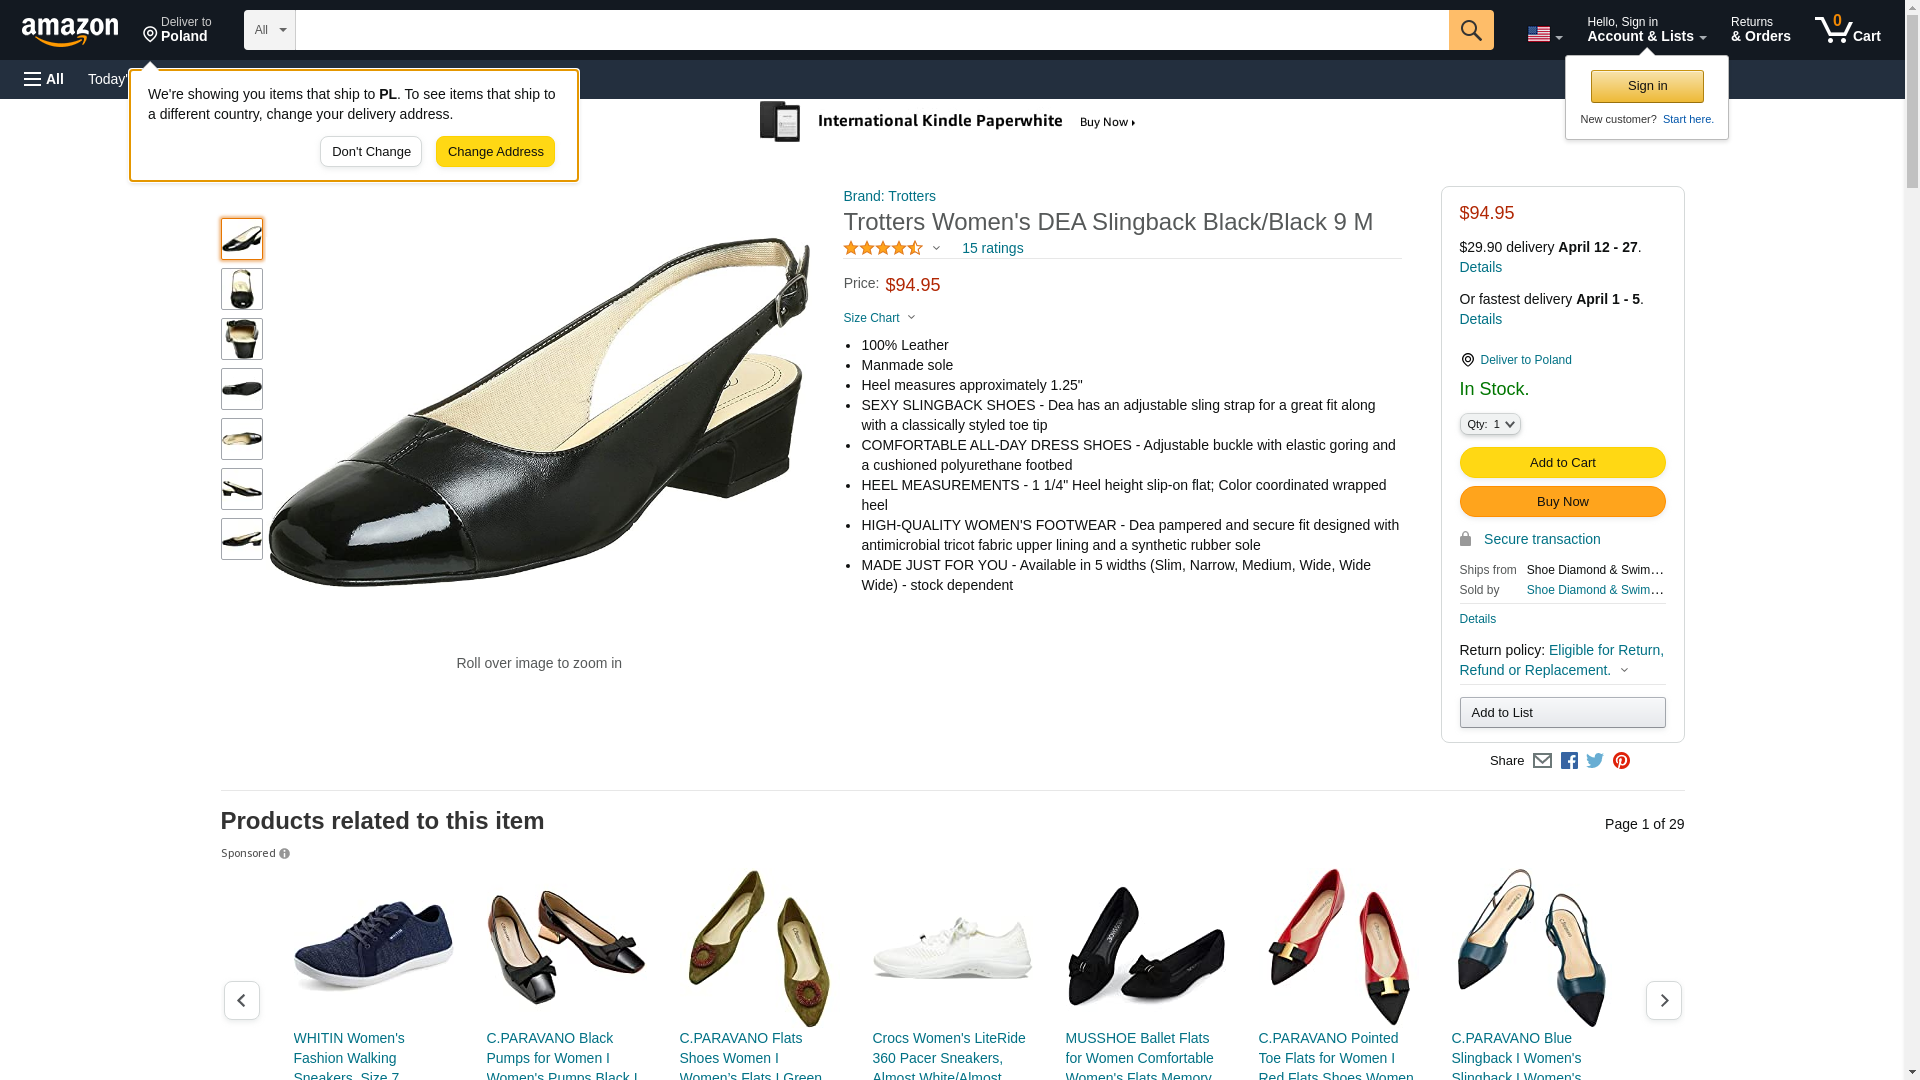Share on Twitter icon
The height and width of the screenshot is (1080, 1920).
pyautogui.click(x=1595, y=761)
